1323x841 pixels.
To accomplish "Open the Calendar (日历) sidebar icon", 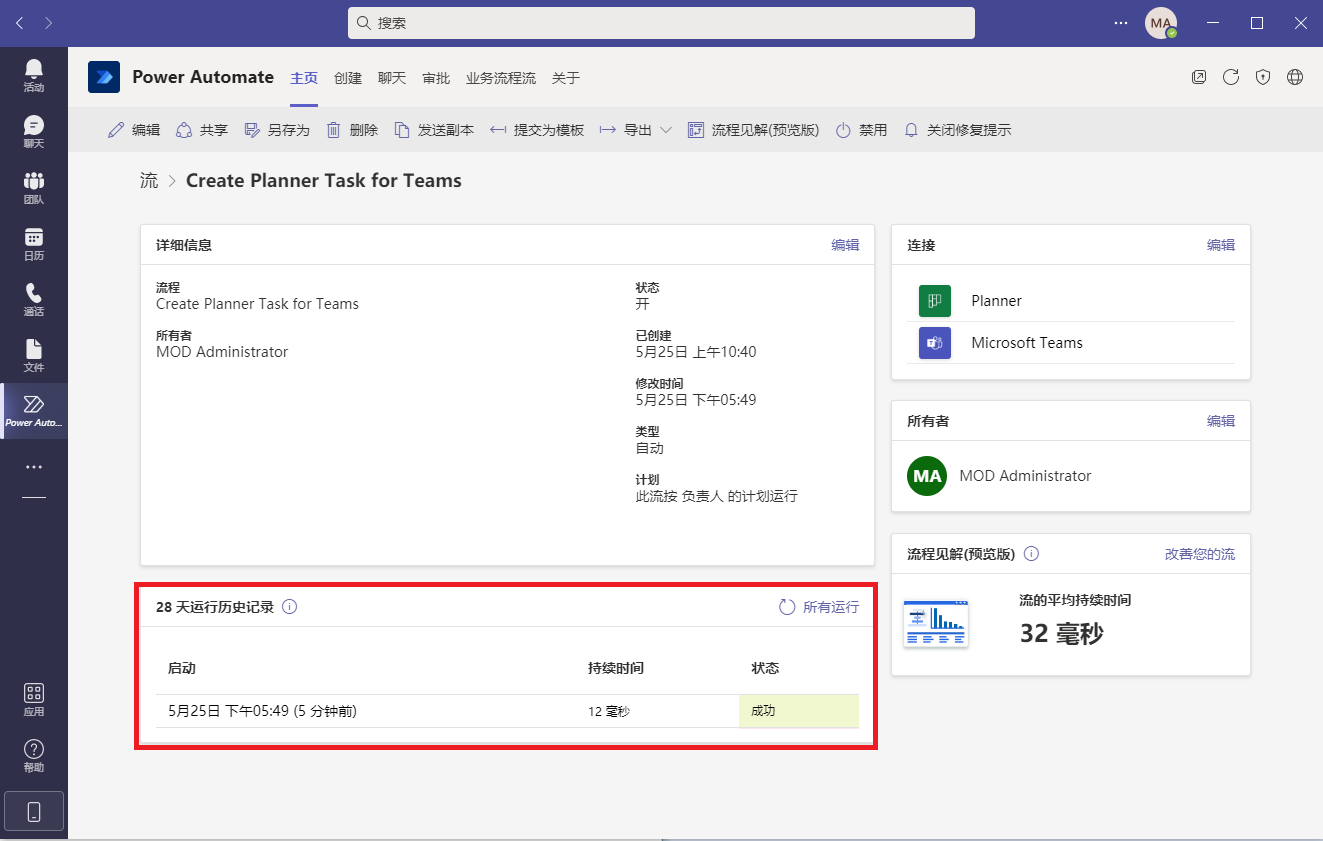I will pyautogui.click(x=34, y=243).
